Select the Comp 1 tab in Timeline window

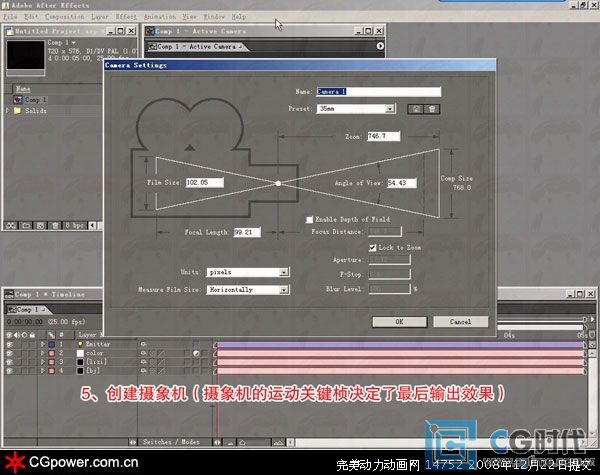click(27, 309)
